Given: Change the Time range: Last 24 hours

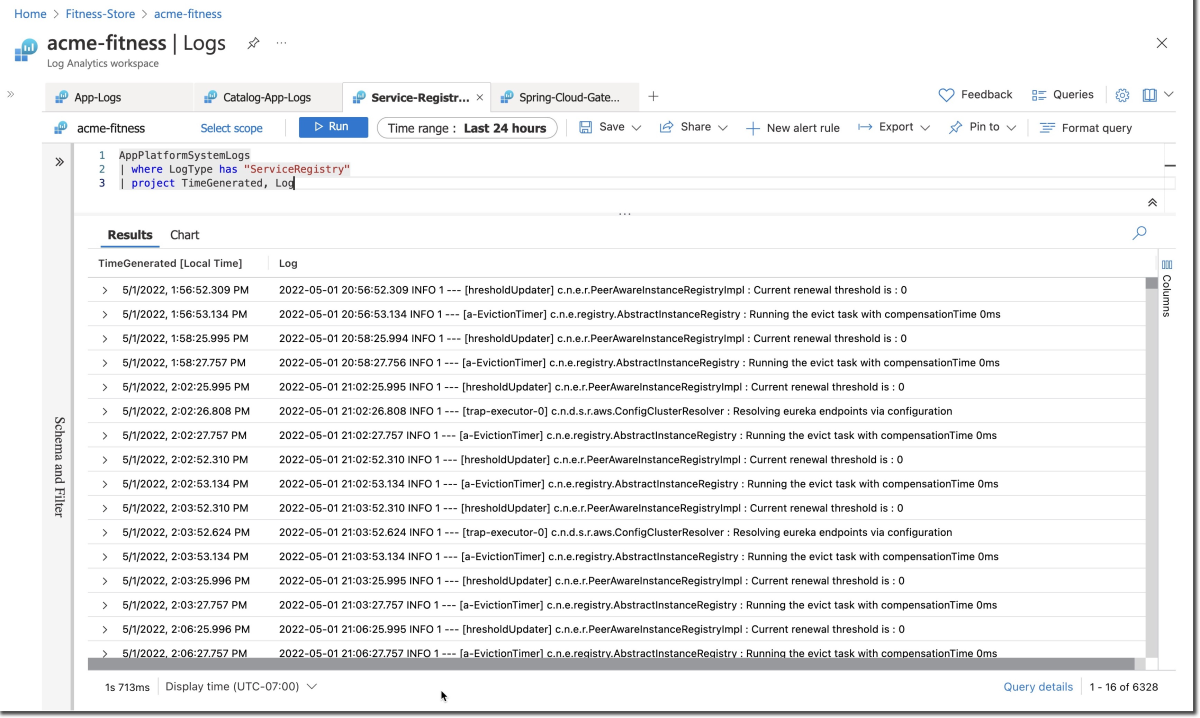Looking at the screenshot, I should [467, 128].
